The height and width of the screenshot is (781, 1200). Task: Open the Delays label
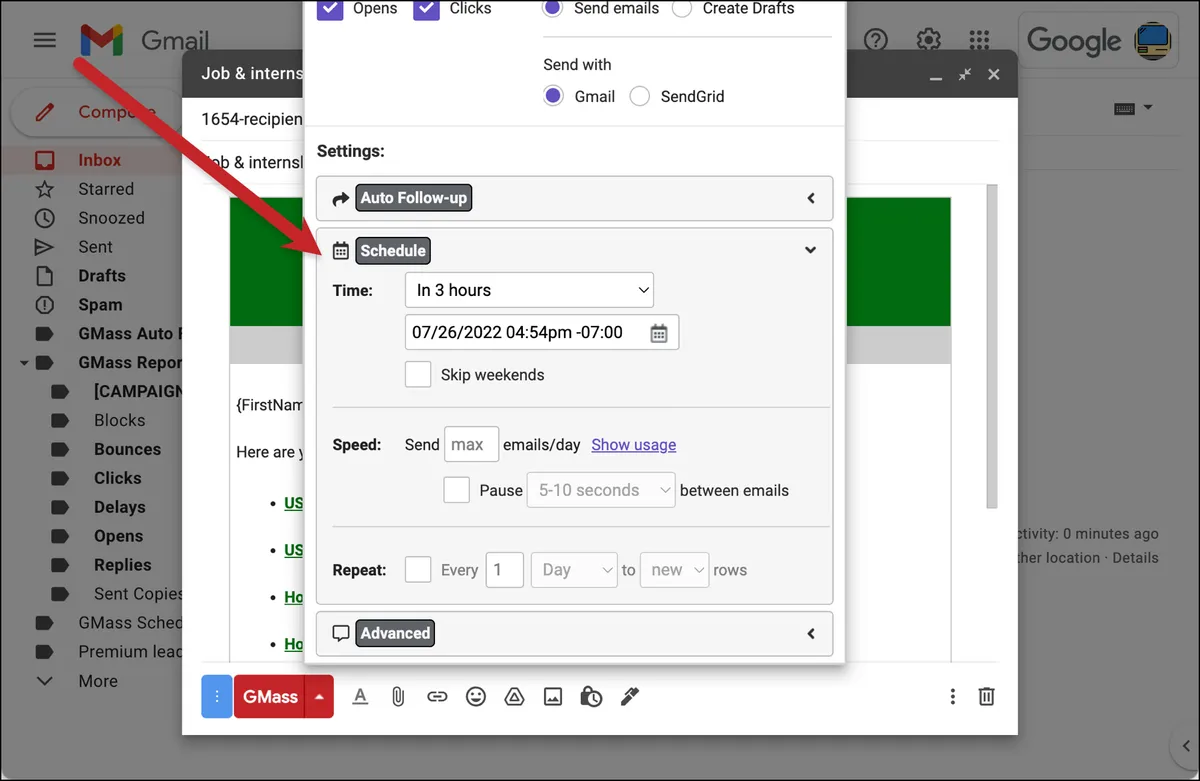(x=119, y=507)
